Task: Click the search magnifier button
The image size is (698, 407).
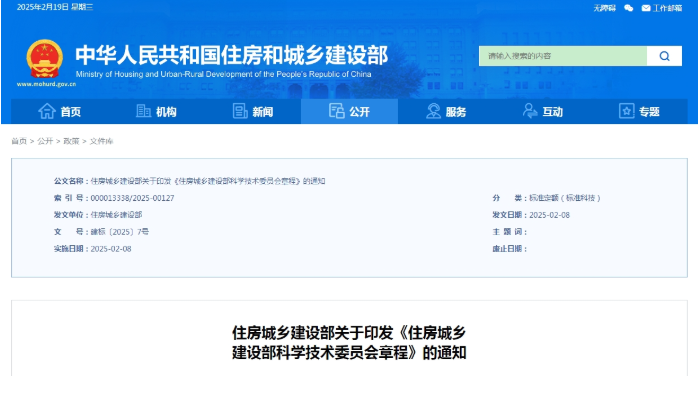Action: [x=664, y=56]
